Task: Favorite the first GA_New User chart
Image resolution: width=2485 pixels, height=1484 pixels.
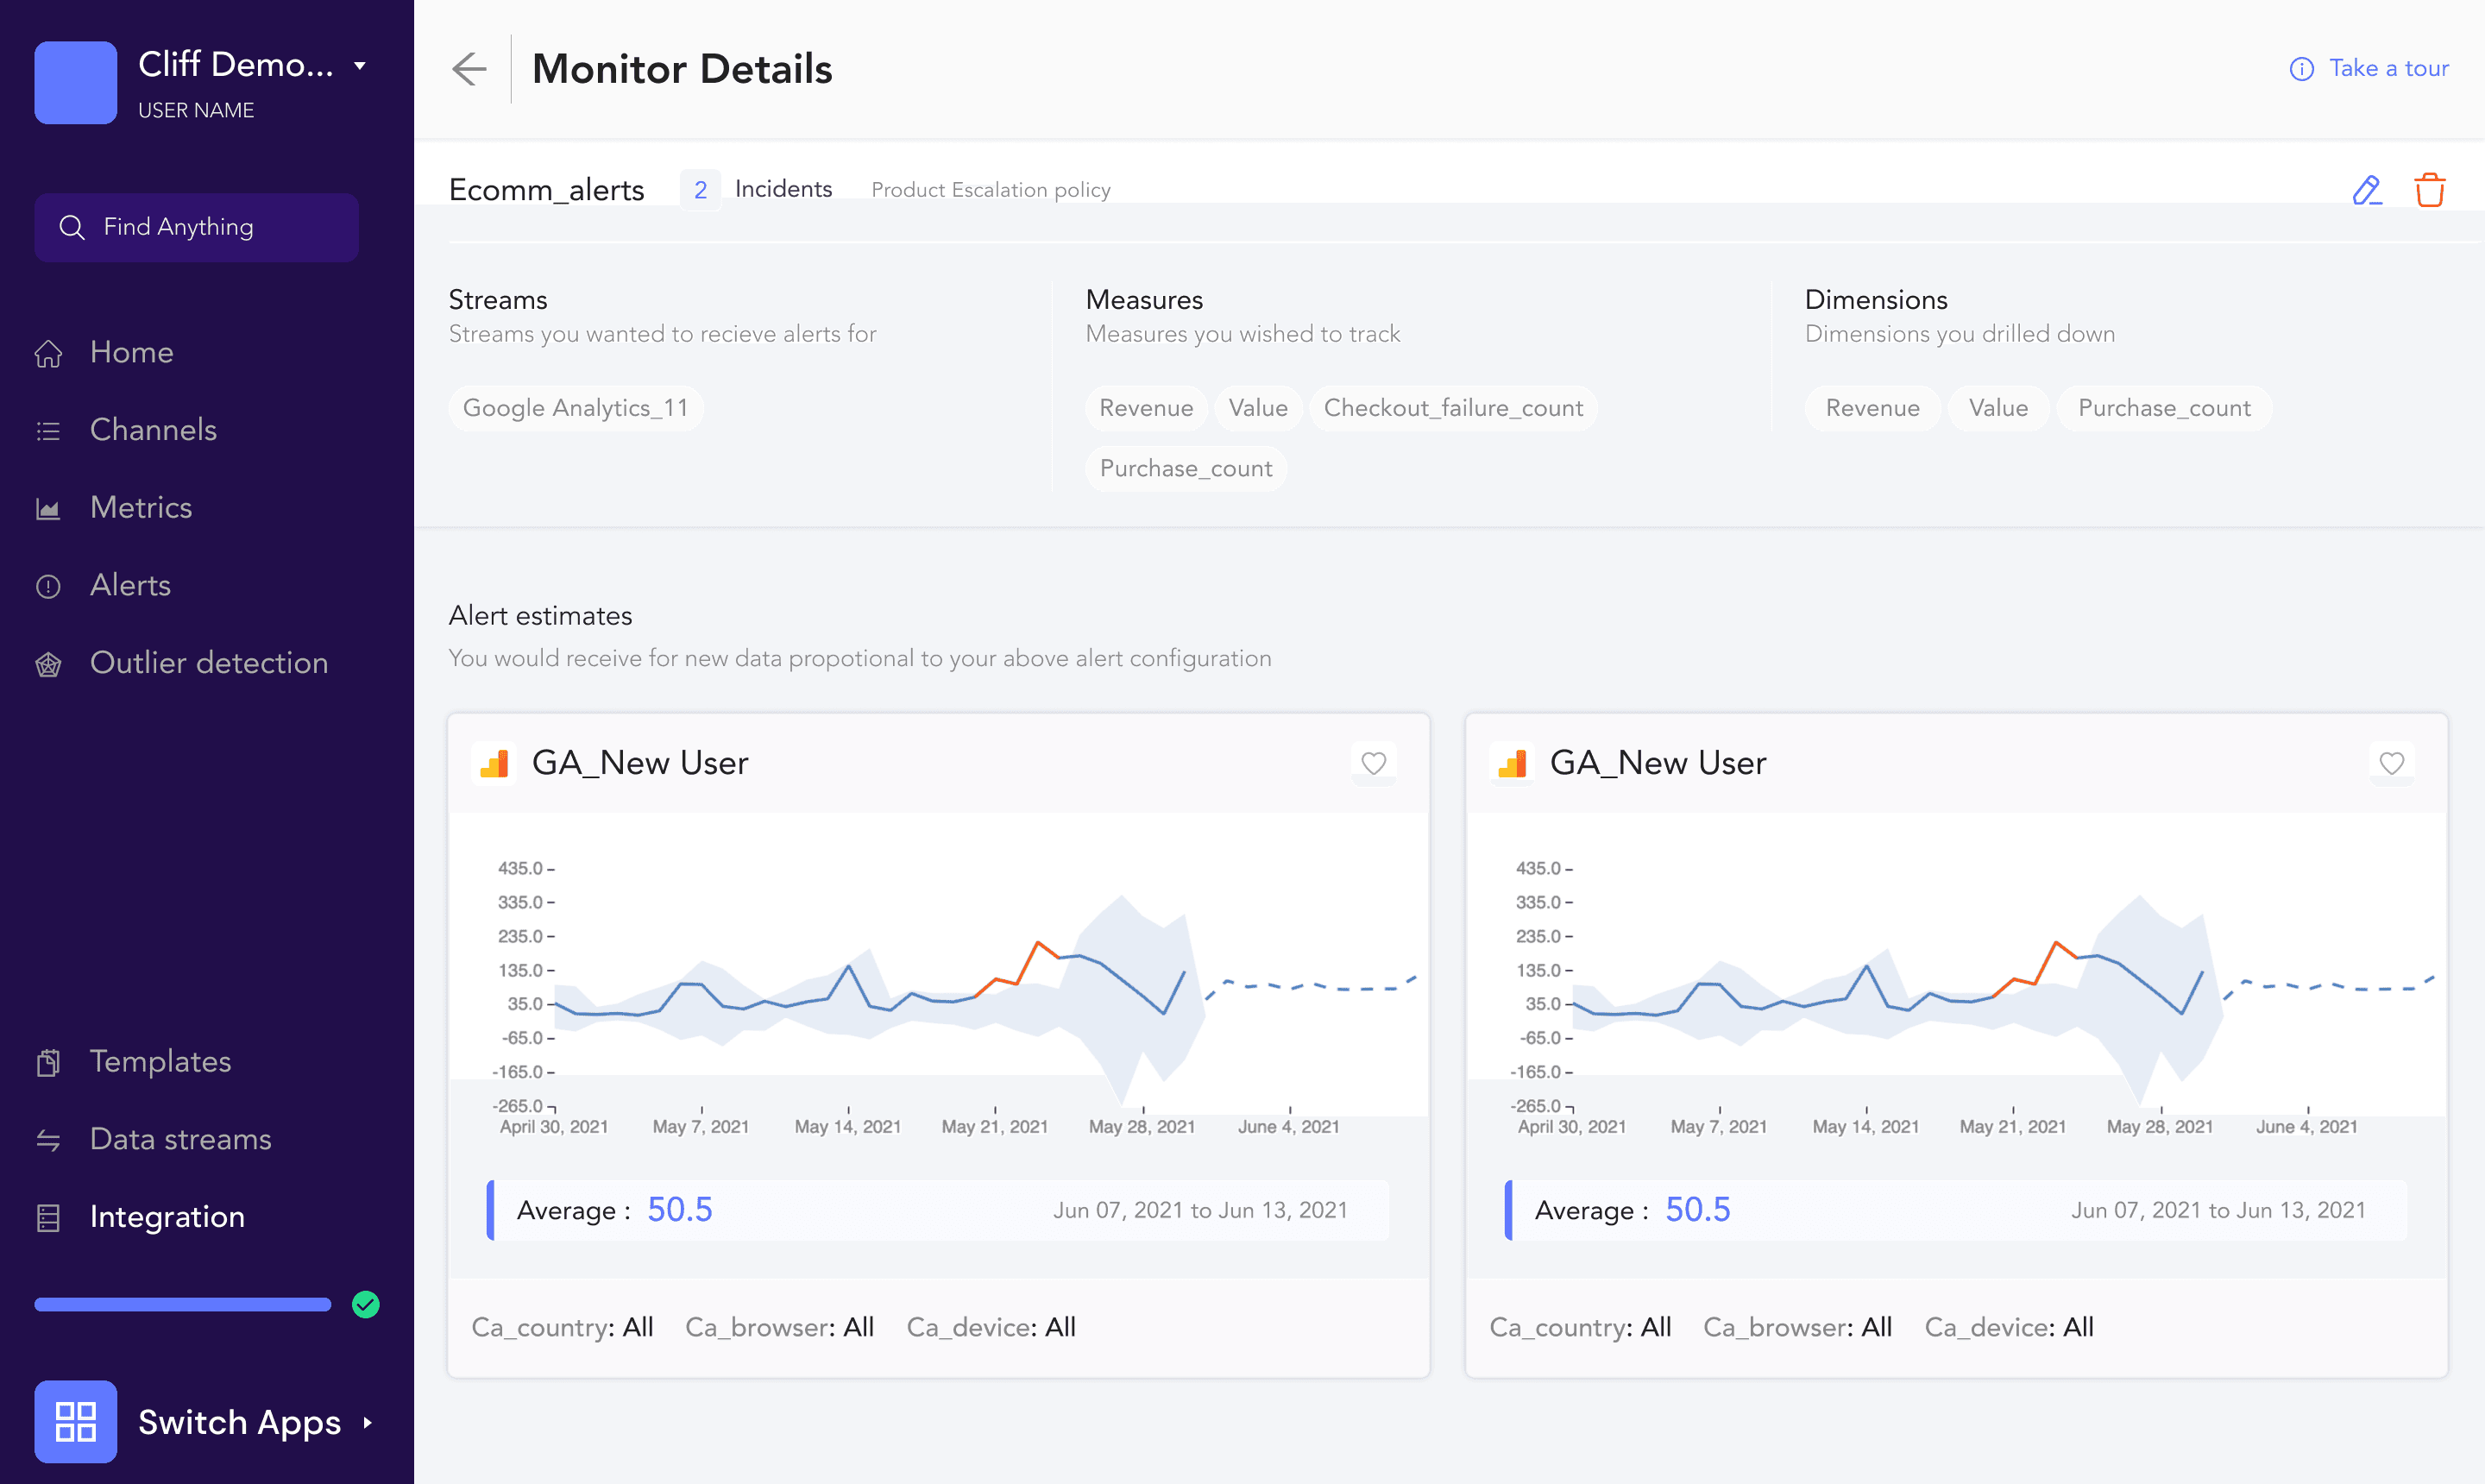Action: click(1373, 763)
